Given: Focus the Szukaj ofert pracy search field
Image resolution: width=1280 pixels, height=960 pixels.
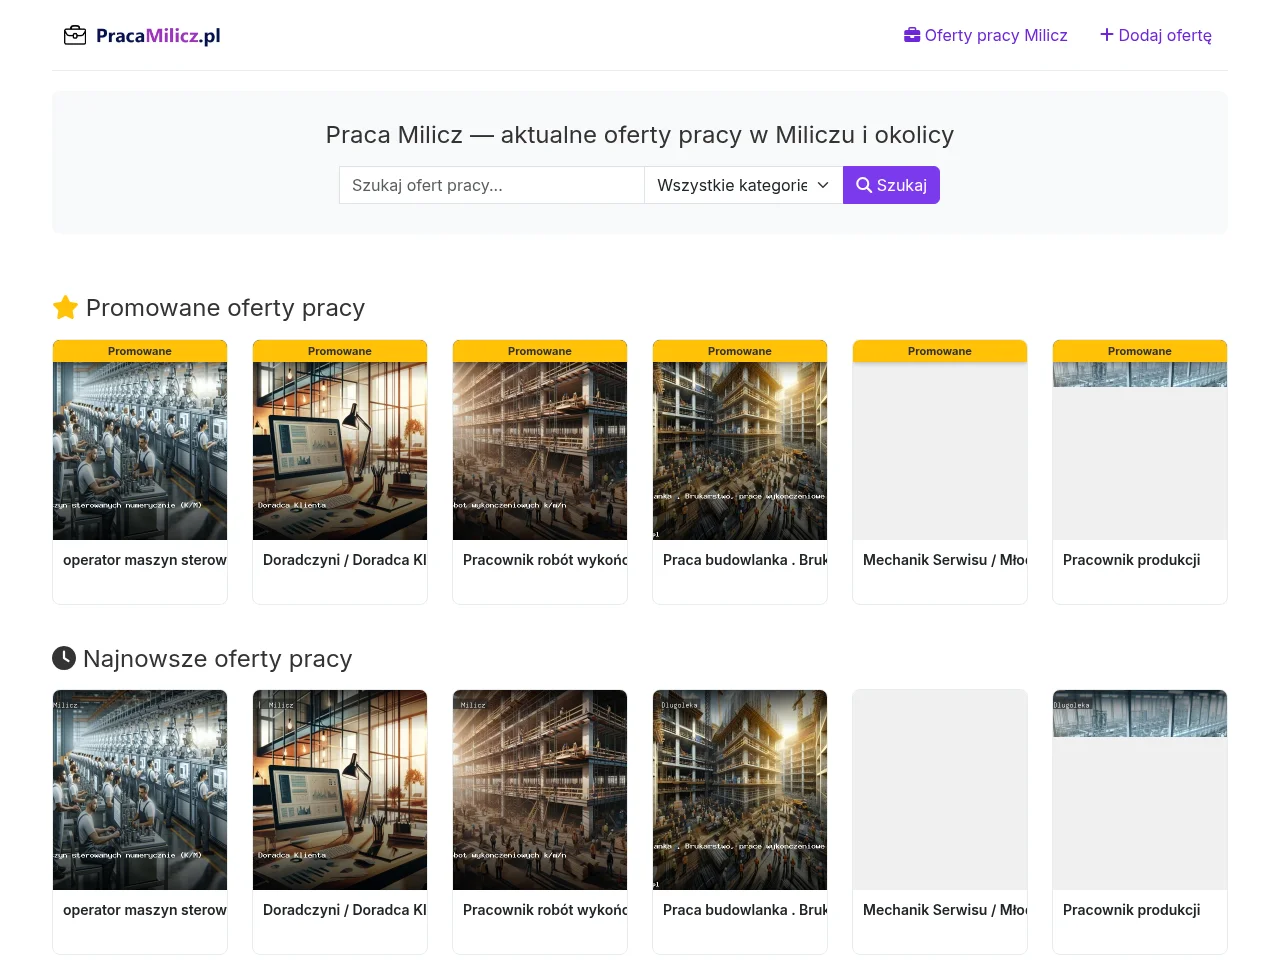Looking at the screenshot, I should pyautogui.click(x=492, y=185).
